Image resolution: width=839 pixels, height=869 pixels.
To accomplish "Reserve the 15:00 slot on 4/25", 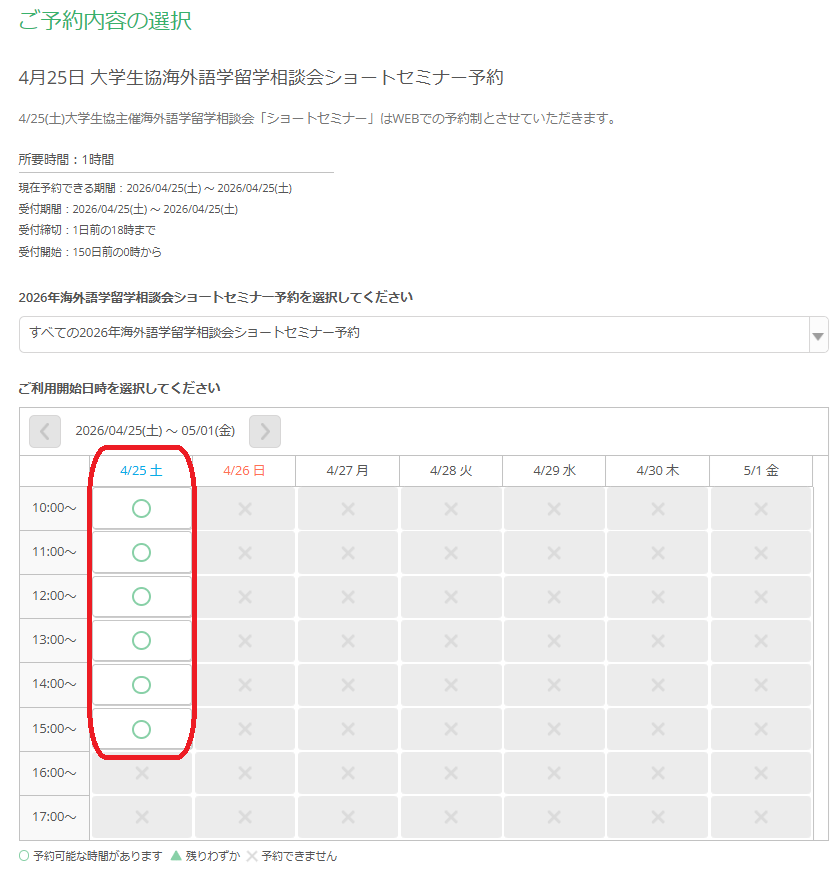I will click(141, 729).
